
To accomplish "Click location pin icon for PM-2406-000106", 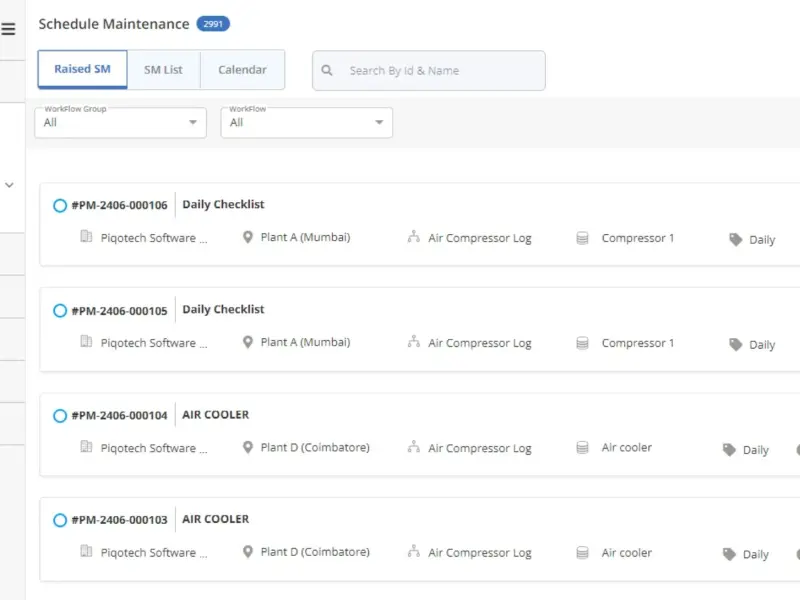I will point(247,237).
